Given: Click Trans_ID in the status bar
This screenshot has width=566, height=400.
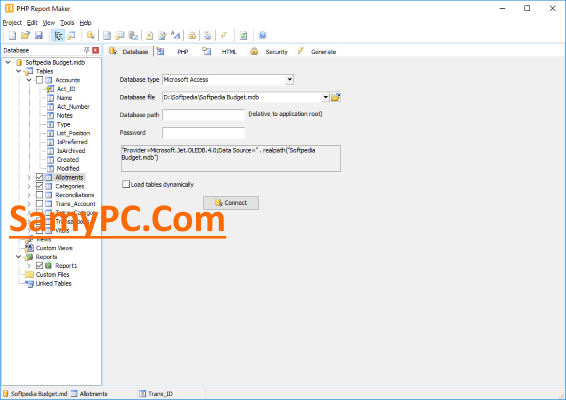Looking at the screenshot, I should coord(160,394).
